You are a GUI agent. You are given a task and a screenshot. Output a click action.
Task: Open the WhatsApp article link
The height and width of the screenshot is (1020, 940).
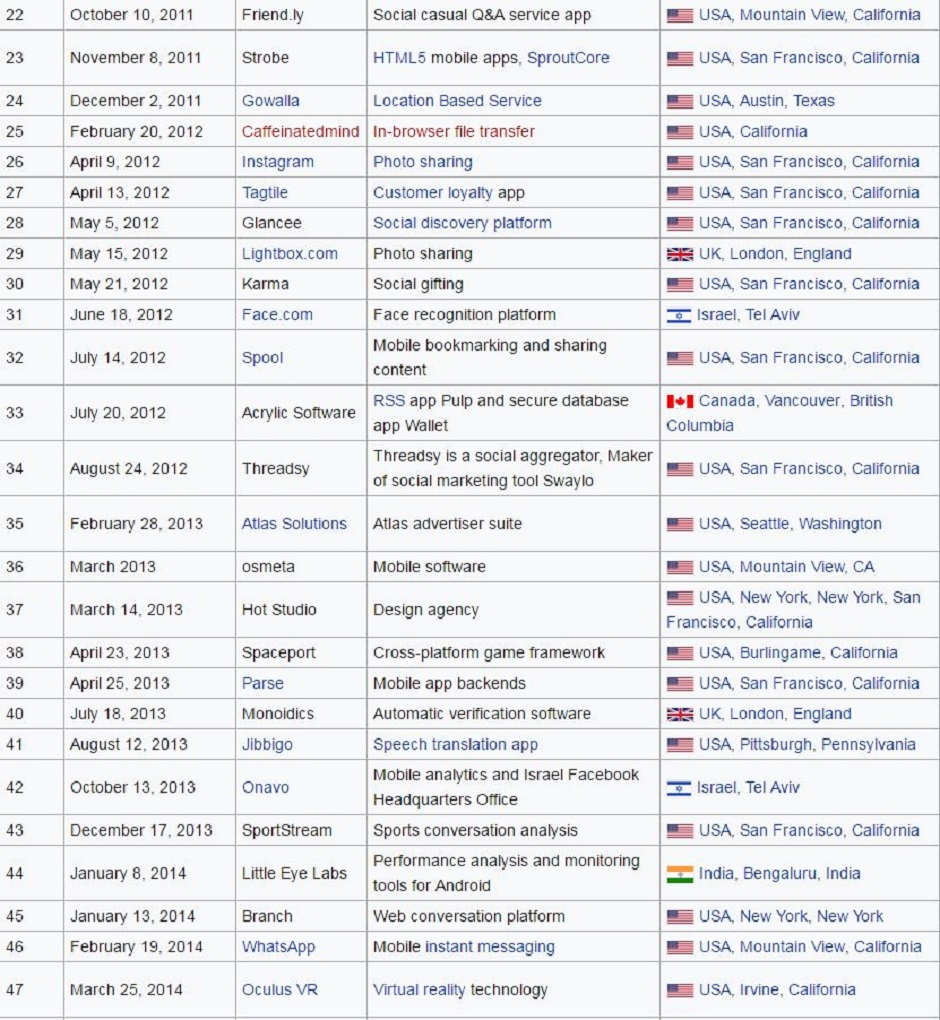tap(278, 947)
